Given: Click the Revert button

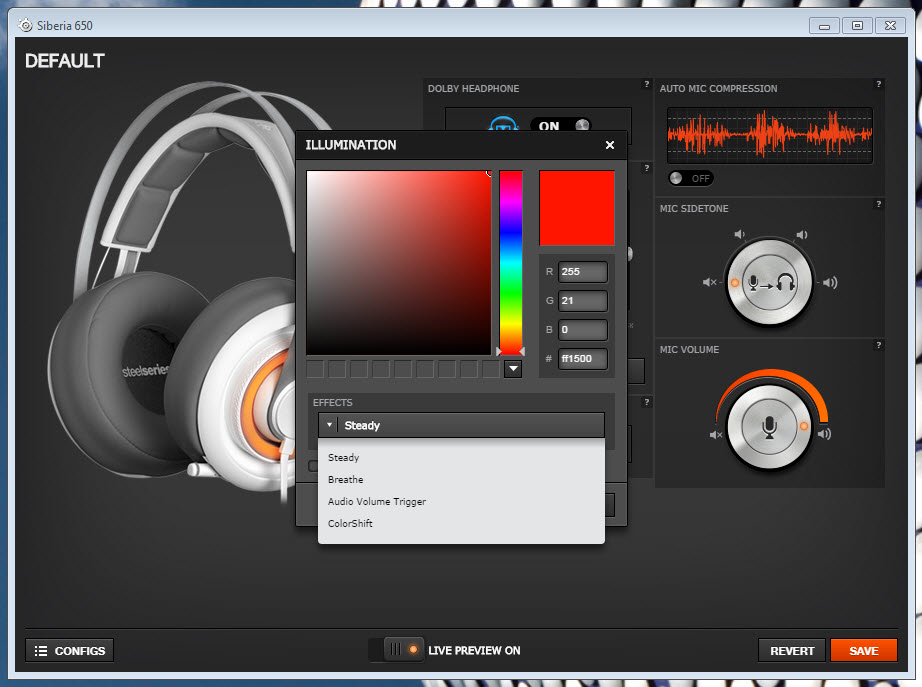Looking at the screenshot, I should coord(791,651).
